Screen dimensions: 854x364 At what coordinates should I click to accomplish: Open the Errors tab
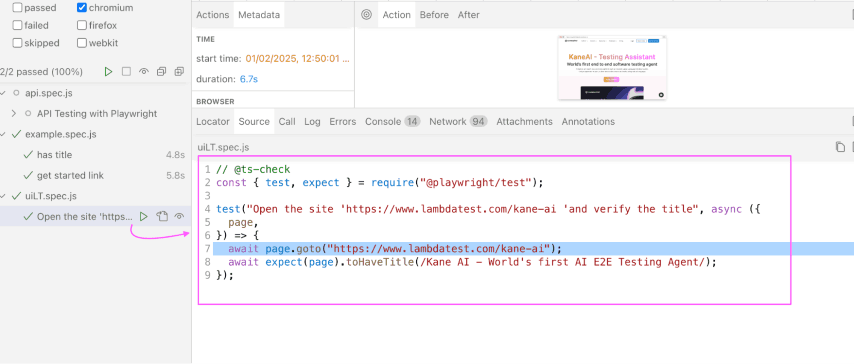point(343,122)
